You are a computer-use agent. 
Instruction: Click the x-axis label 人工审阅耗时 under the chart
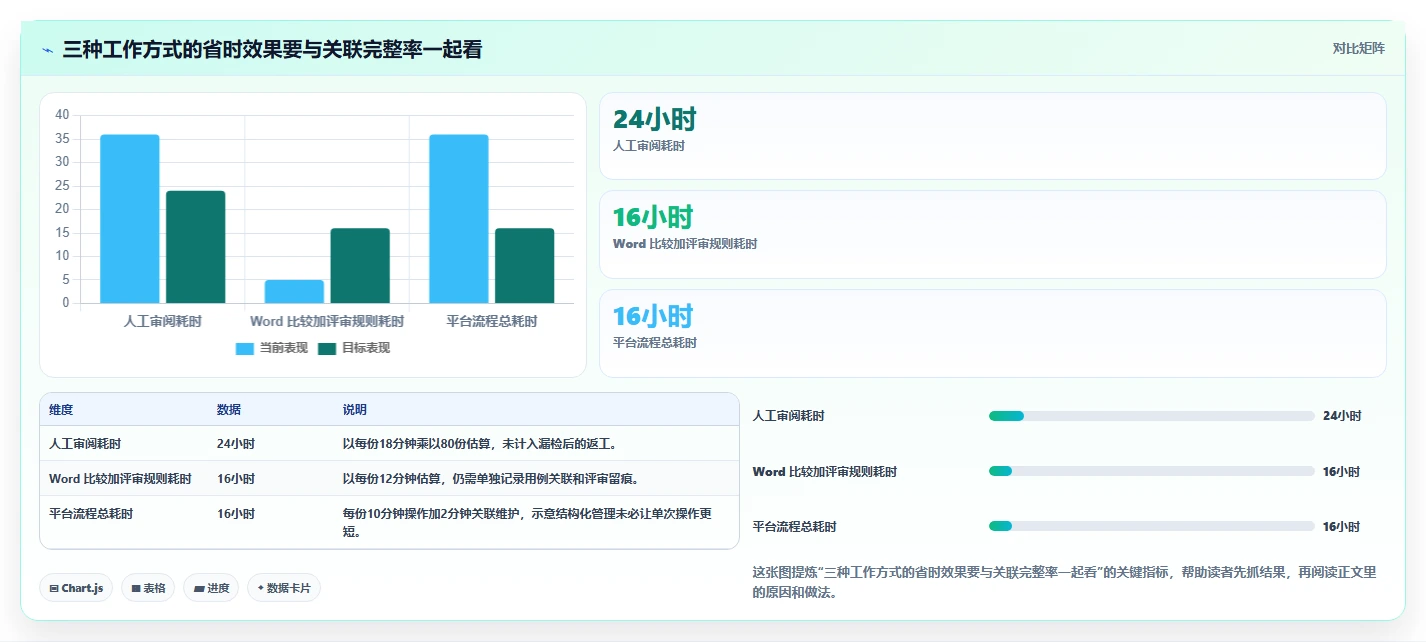click(162, 322)
